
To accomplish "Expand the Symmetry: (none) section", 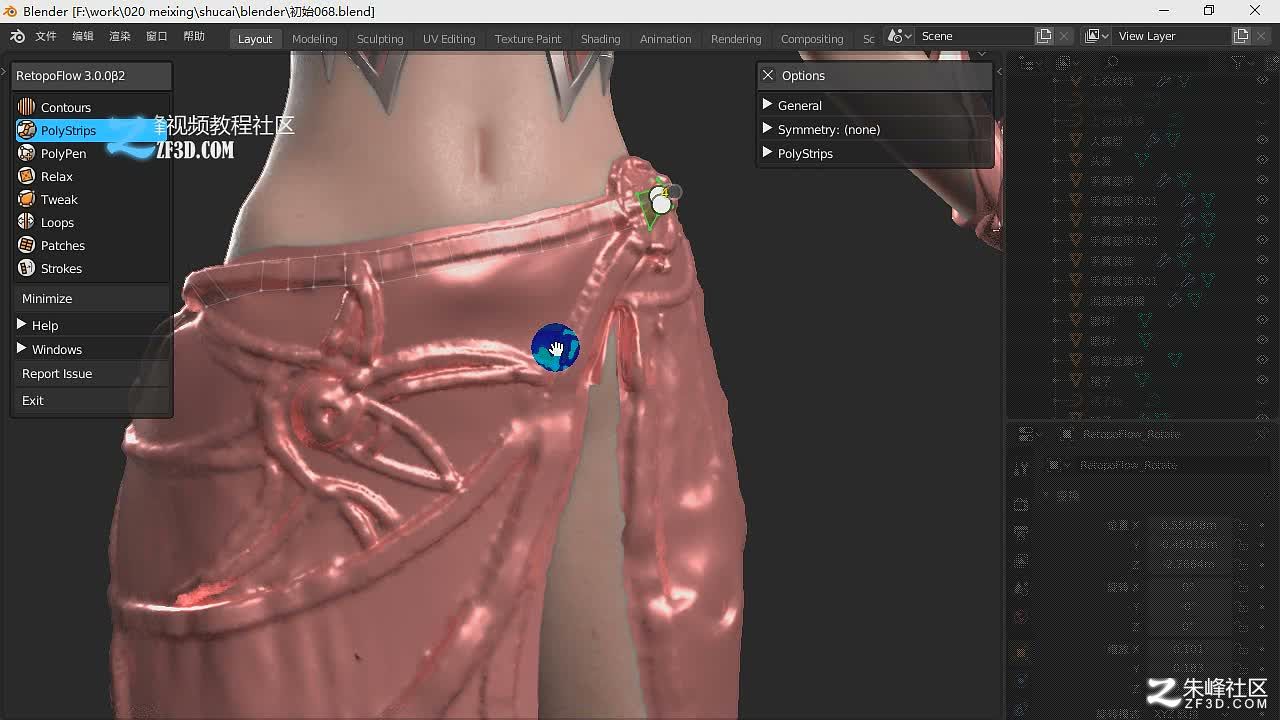I will point(875,129).
